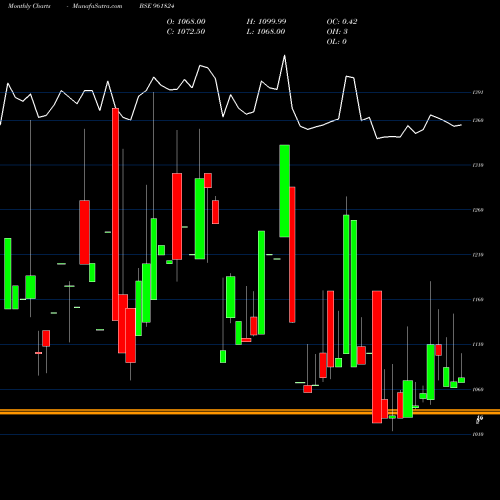Click the "MunafaSutra.com" header text
The width and height of the screenshot is (500, 500).
coord(97,6)
